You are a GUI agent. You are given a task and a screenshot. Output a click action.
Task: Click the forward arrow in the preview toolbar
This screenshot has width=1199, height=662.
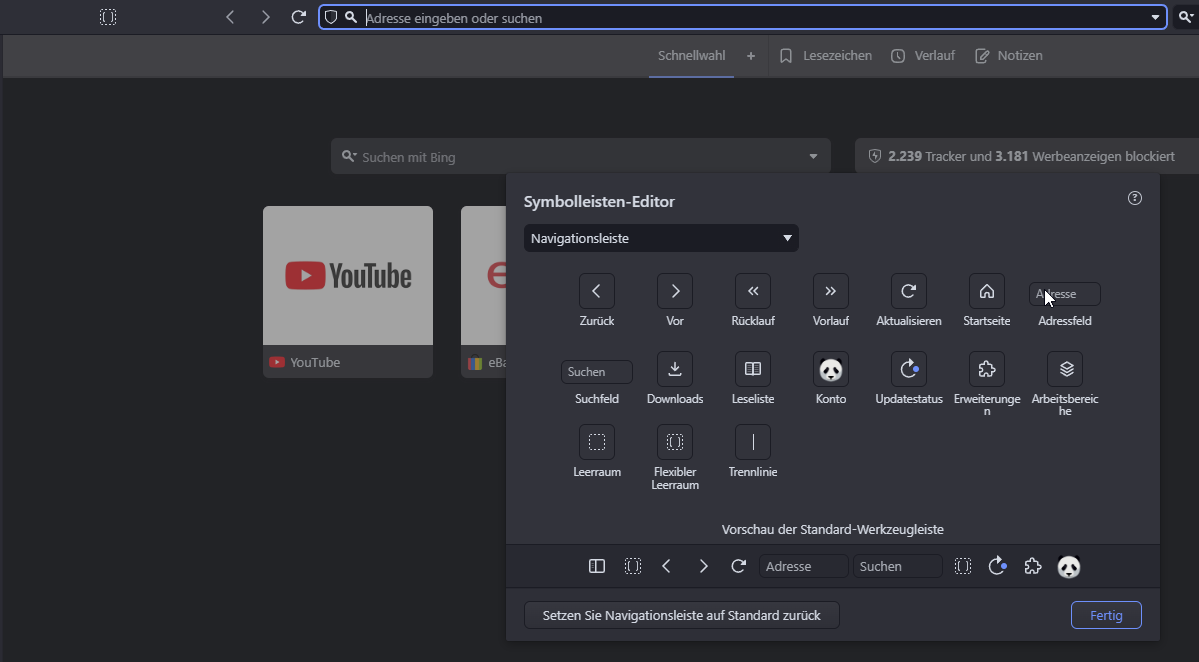click(703, 566)
